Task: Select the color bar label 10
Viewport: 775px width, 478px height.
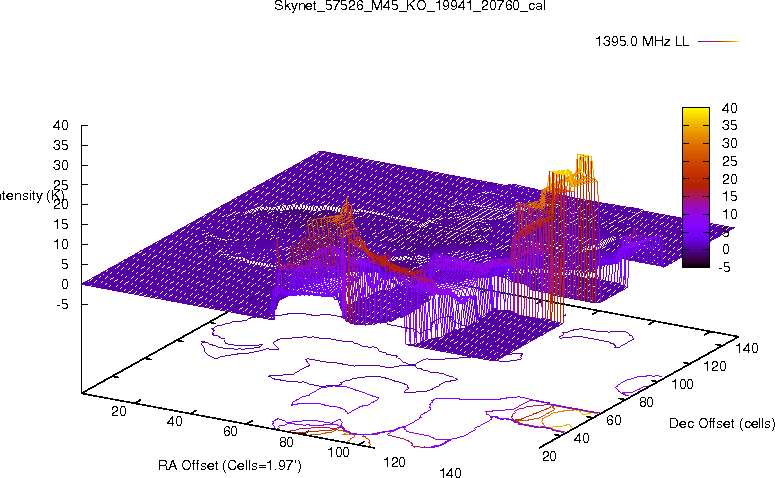Action: click(x=730, y=215)
